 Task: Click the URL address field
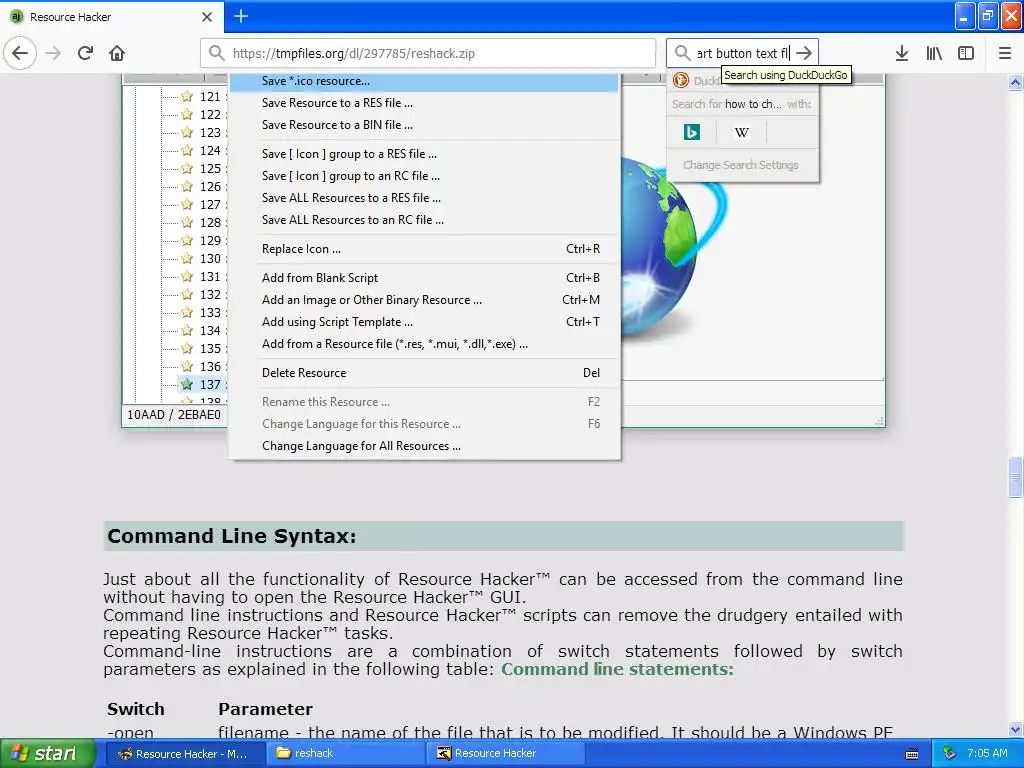428,53
